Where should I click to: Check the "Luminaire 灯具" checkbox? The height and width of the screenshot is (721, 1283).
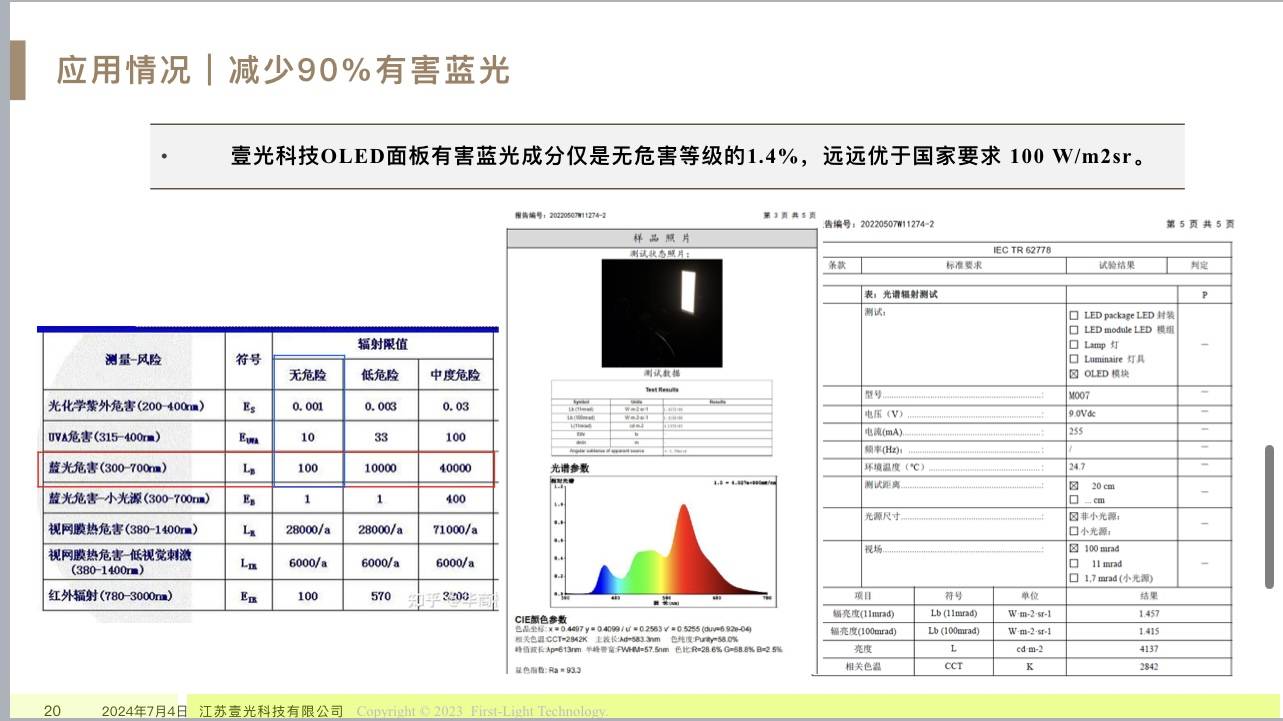pyautogui.click(x=1073, y=359)
